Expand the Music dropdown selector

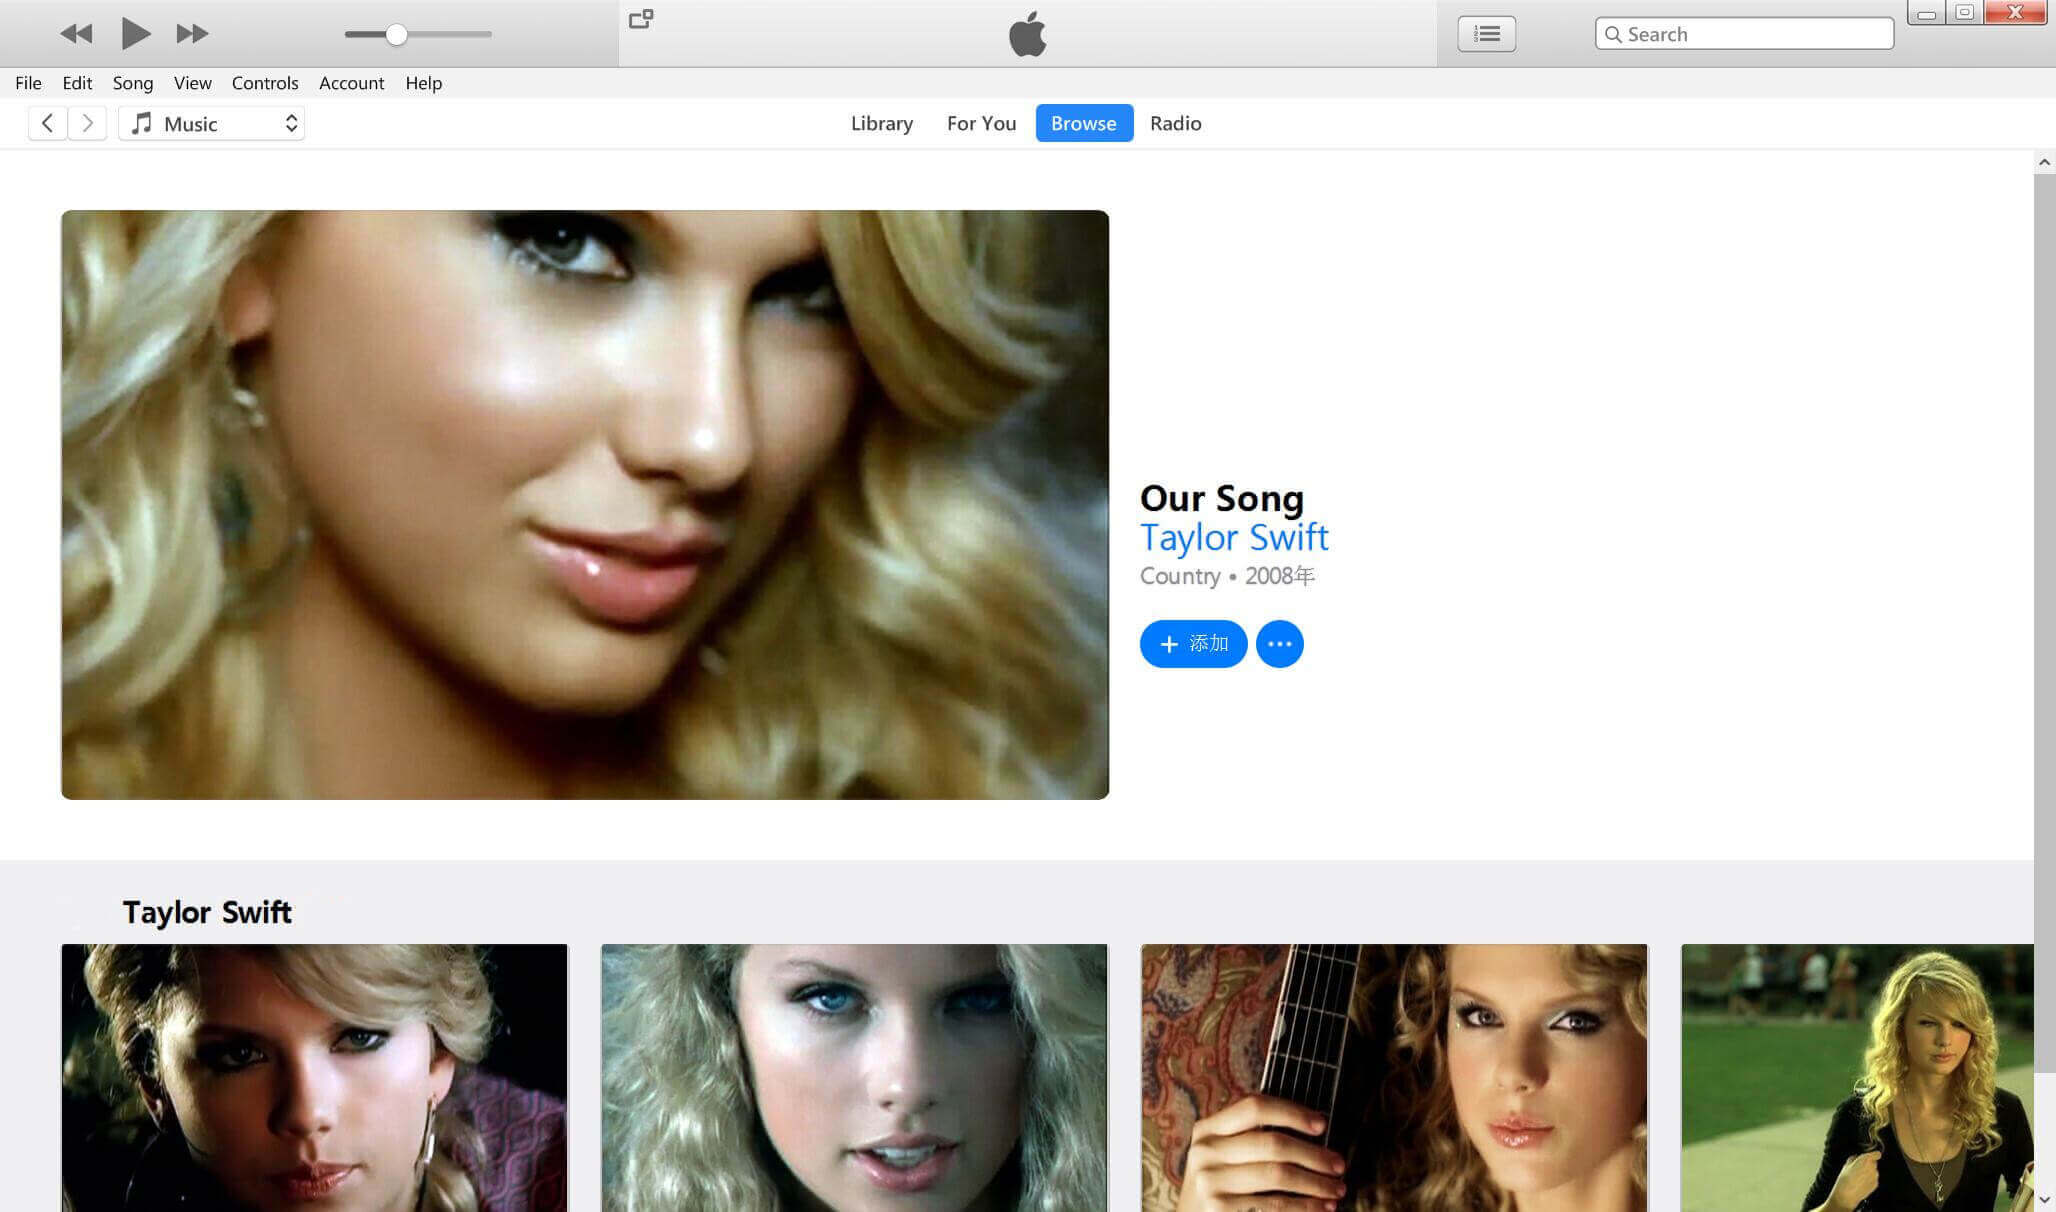coord(289,123)
